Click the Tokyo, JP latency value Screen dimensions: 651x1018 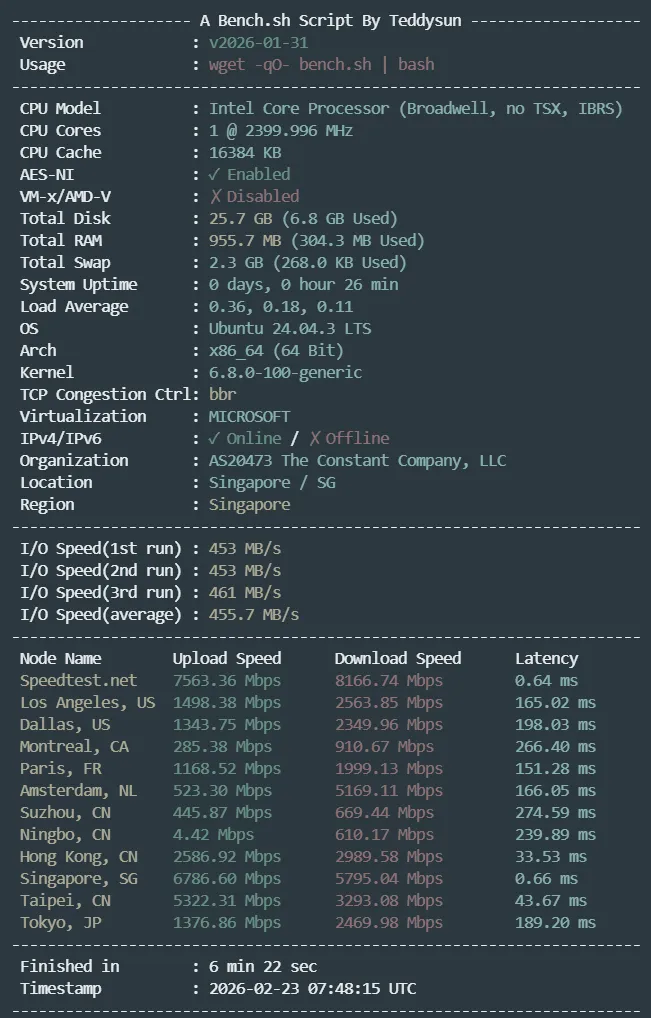point(555,922)
